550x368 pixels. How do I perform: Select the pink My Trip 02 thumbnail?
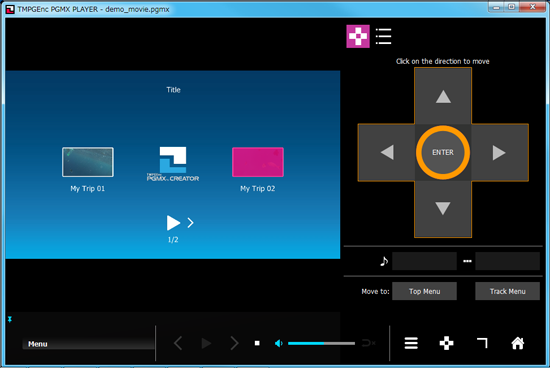click(x=258, y=162)
